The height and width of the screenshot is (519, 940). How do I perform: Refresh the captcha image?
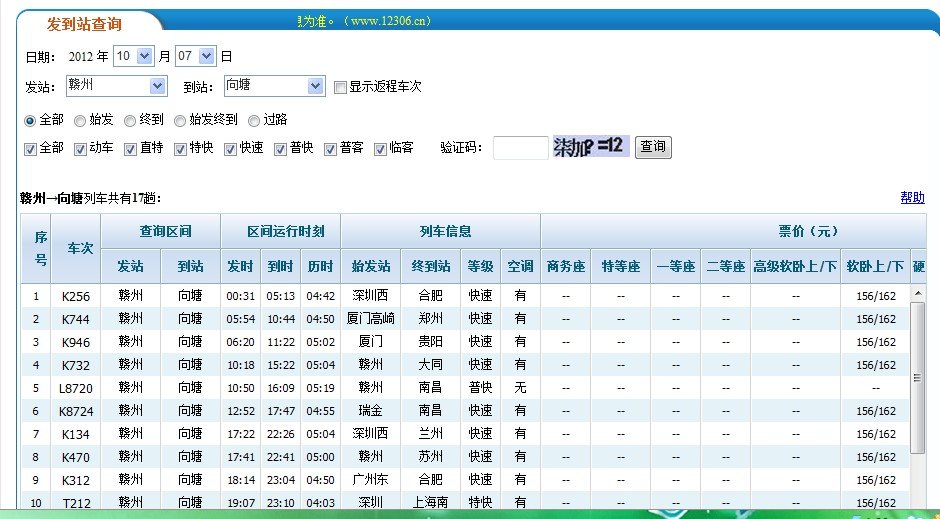tap(590, 146)
